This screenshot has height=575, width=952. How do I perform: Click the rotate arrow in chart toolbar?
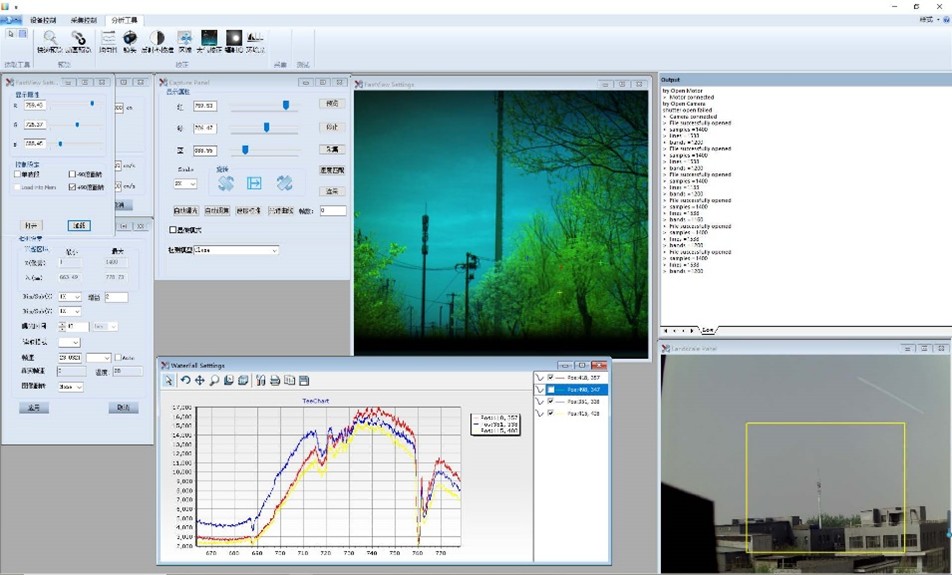[185, 380]
